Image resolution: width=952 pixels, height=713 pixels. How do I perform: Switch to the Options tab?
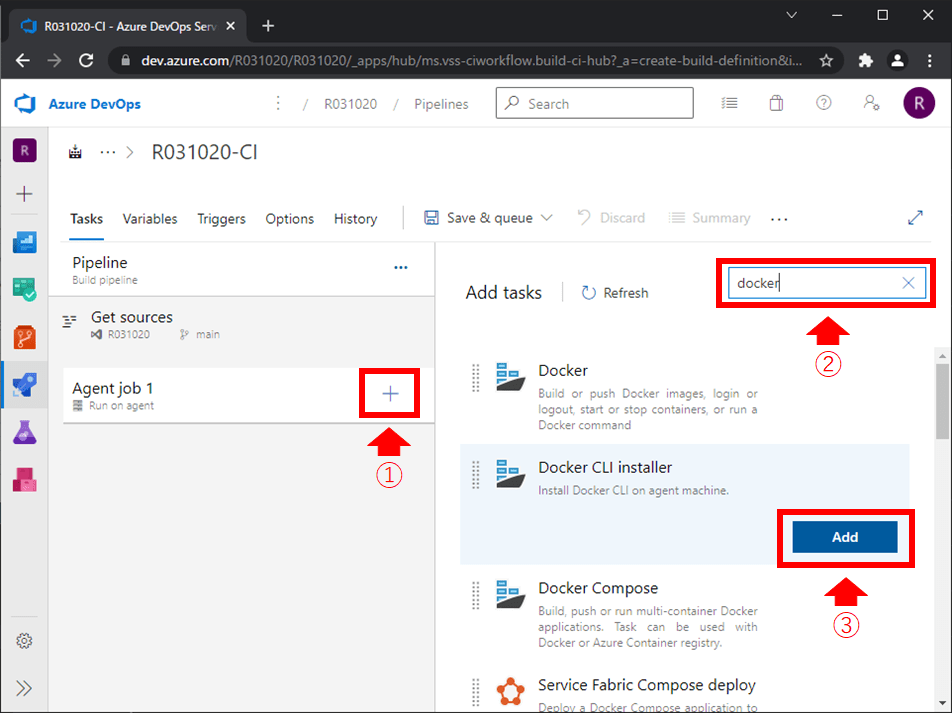290,219
